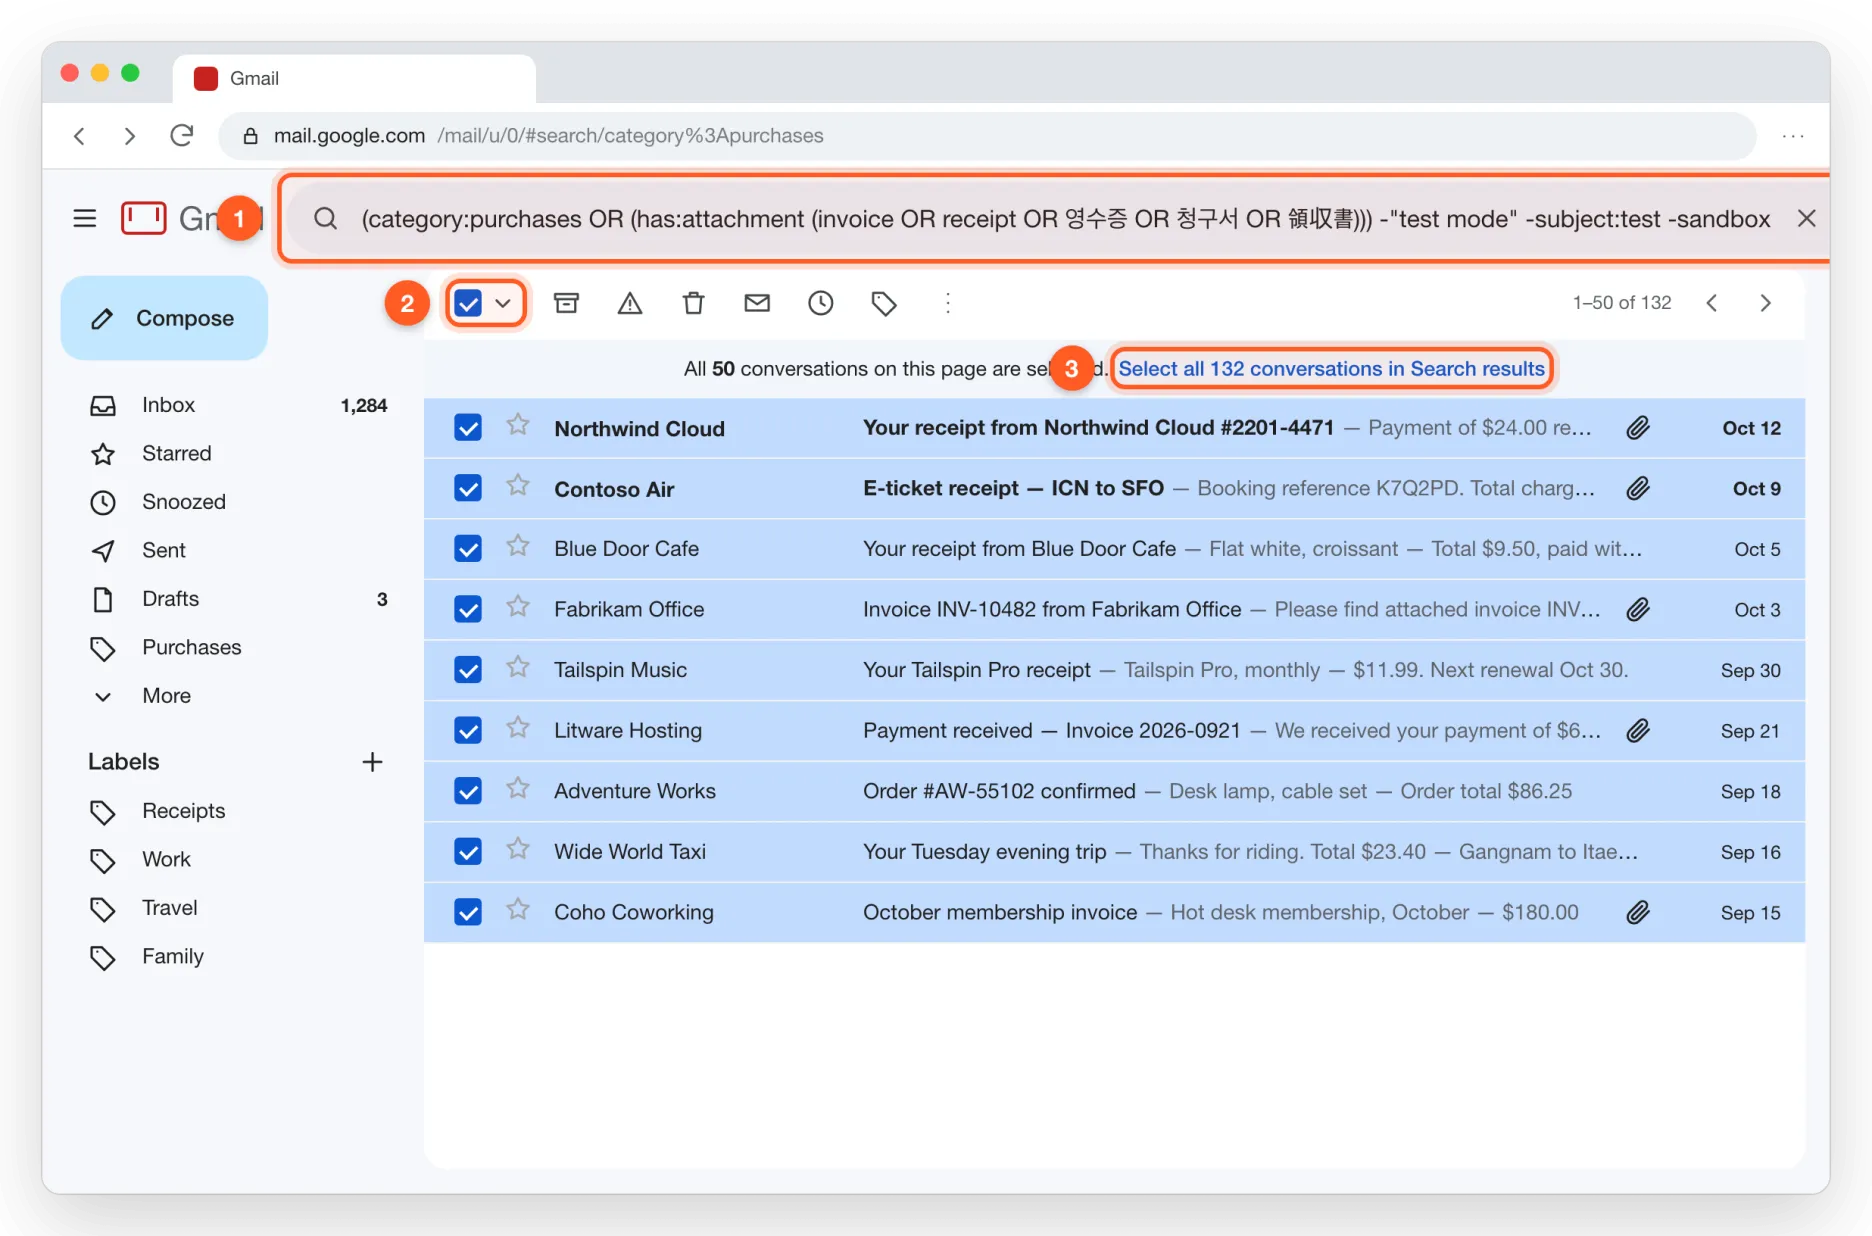Uncheck the Adventure Works conversation

click(468, 791)
